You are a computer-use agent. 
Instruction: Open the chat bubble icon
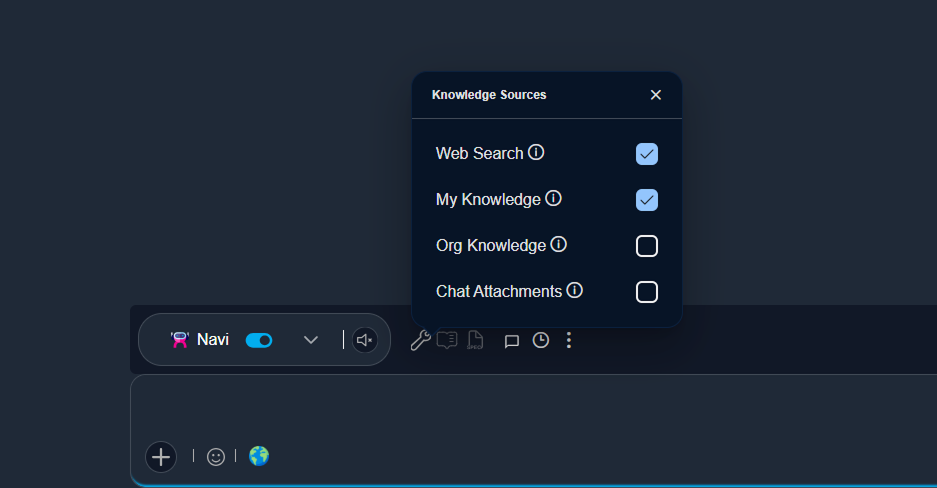coord(511,341)
